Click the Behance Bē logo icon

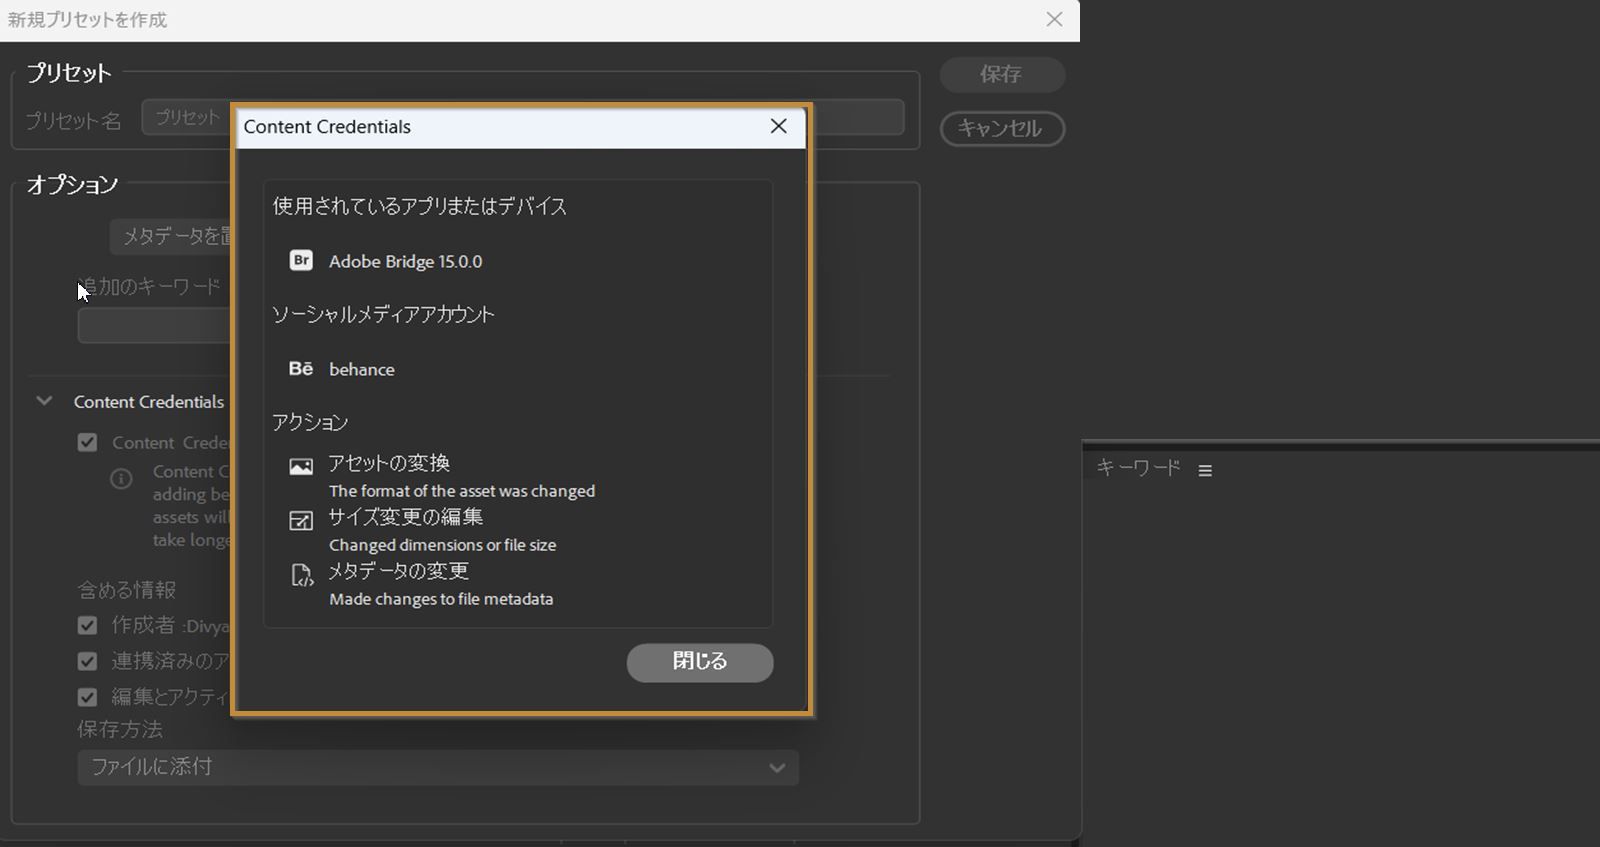point(301,368)
